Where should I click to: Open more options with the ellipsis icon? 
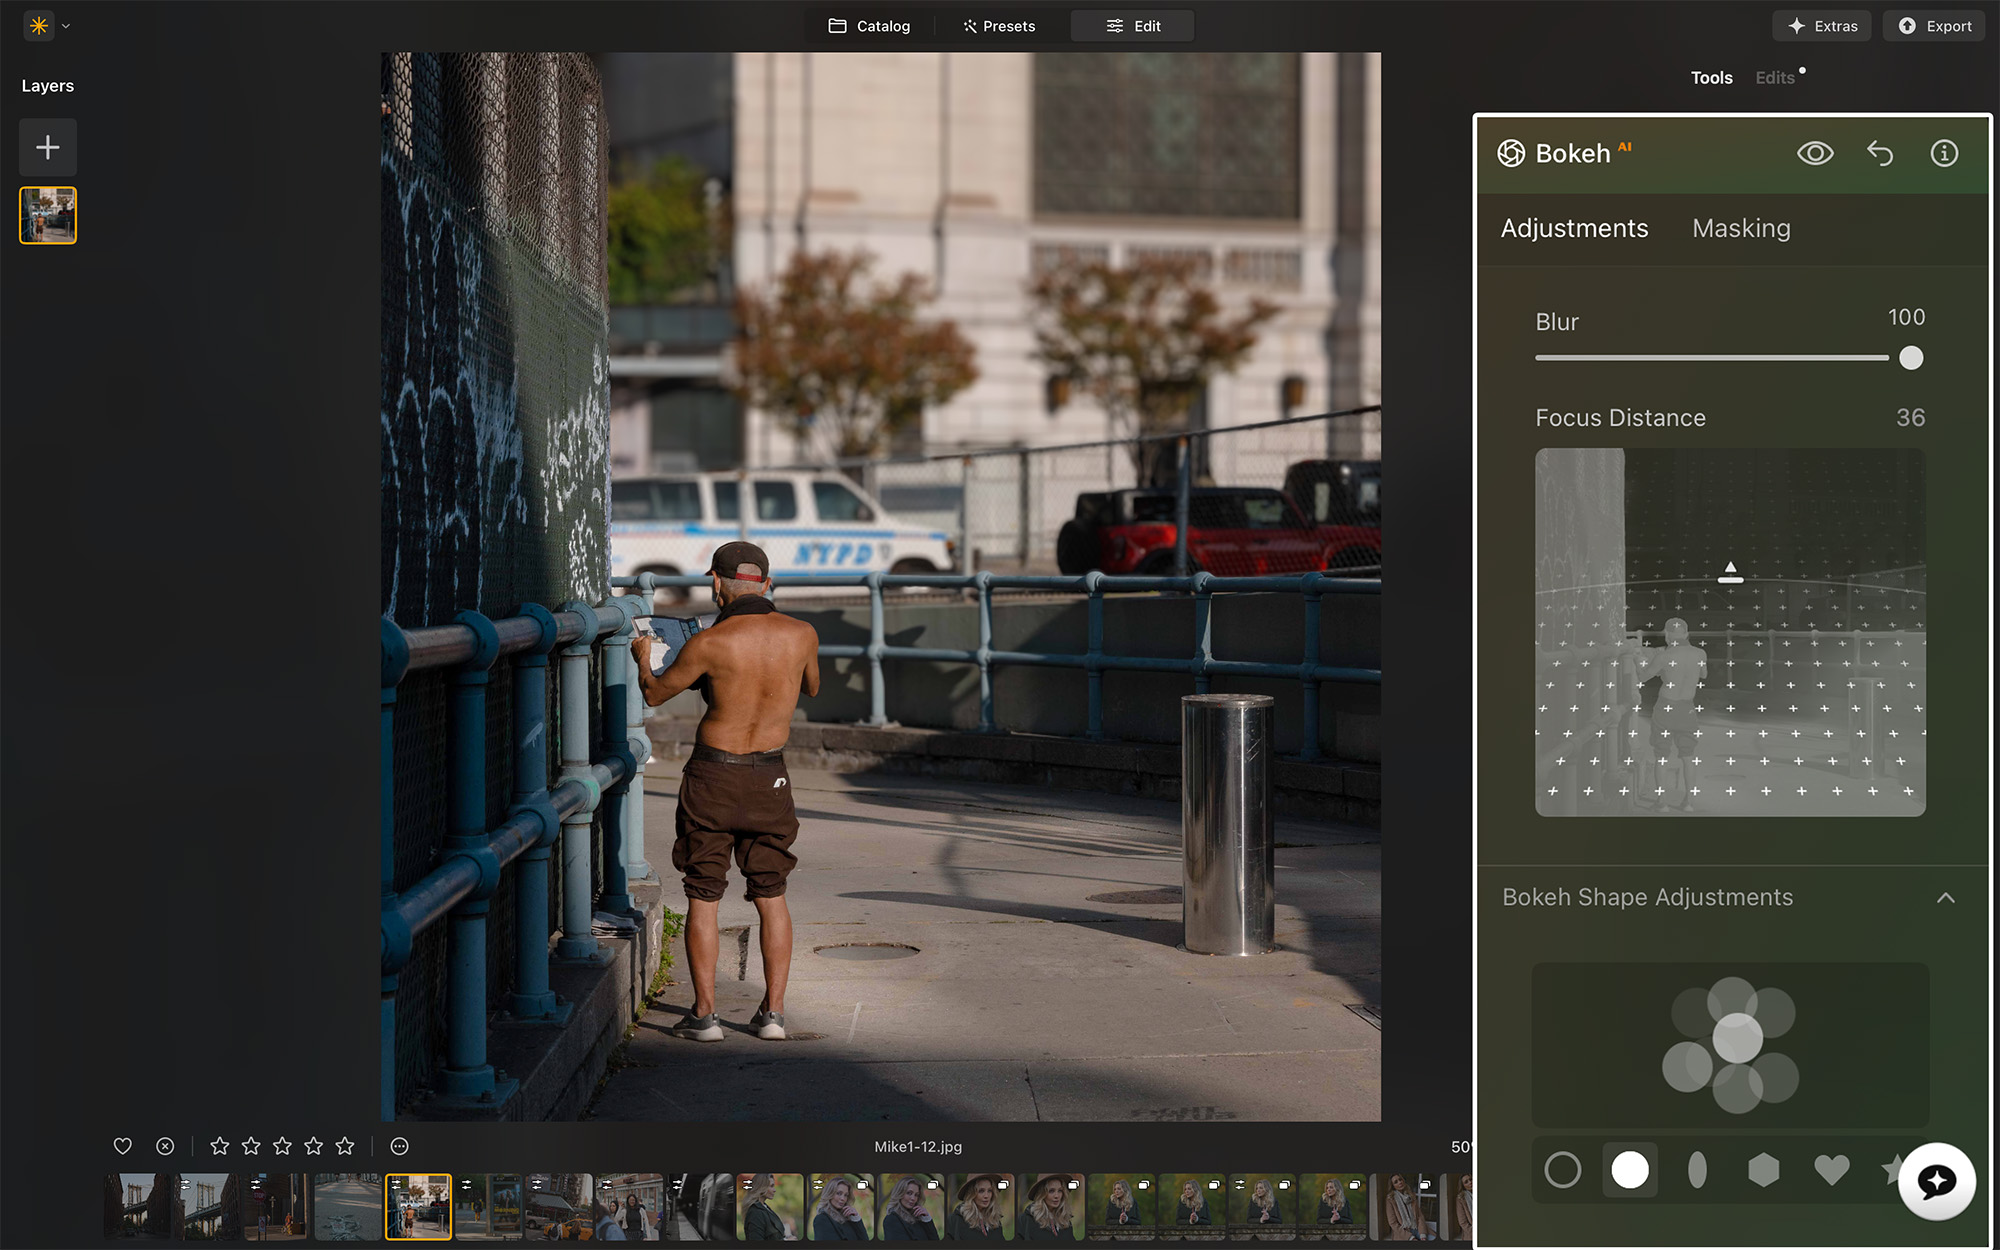pyautogui.click(x=398, y=1146)
